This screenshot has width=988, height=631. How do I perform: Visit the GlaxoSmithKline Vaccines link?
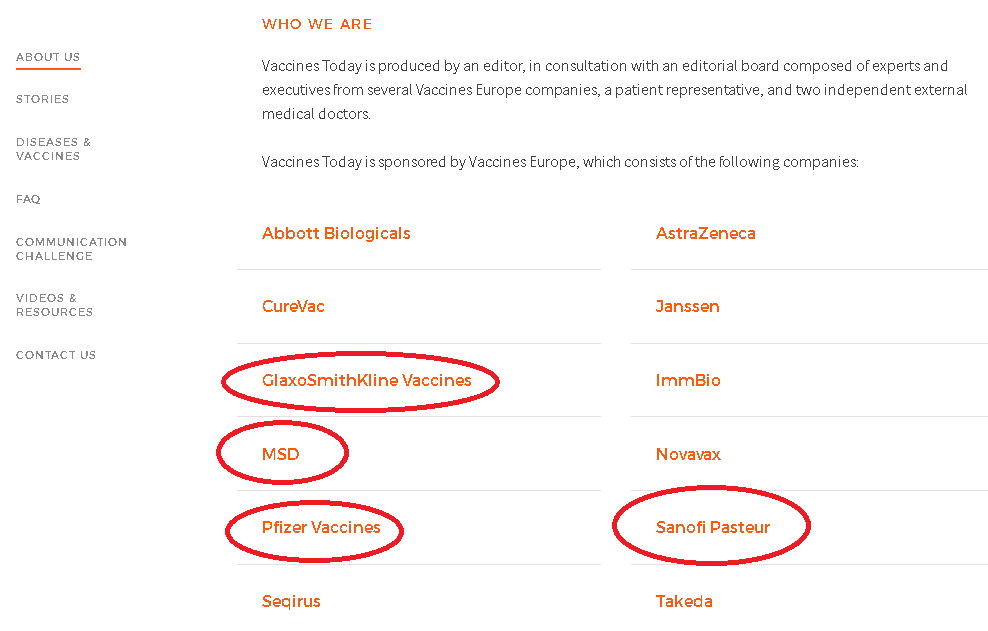point(366,380)
